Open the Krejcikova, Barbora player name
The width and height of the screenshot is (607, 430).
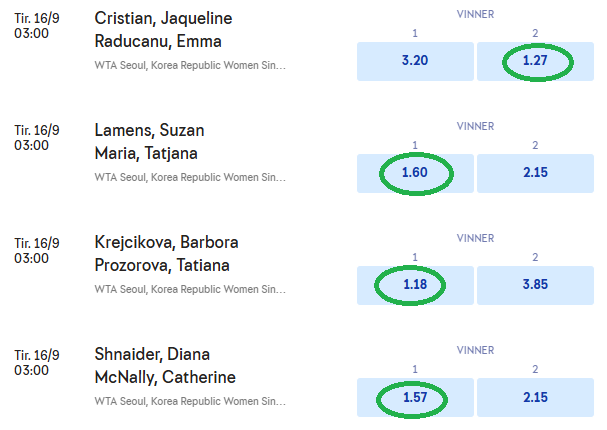(166, 243)
